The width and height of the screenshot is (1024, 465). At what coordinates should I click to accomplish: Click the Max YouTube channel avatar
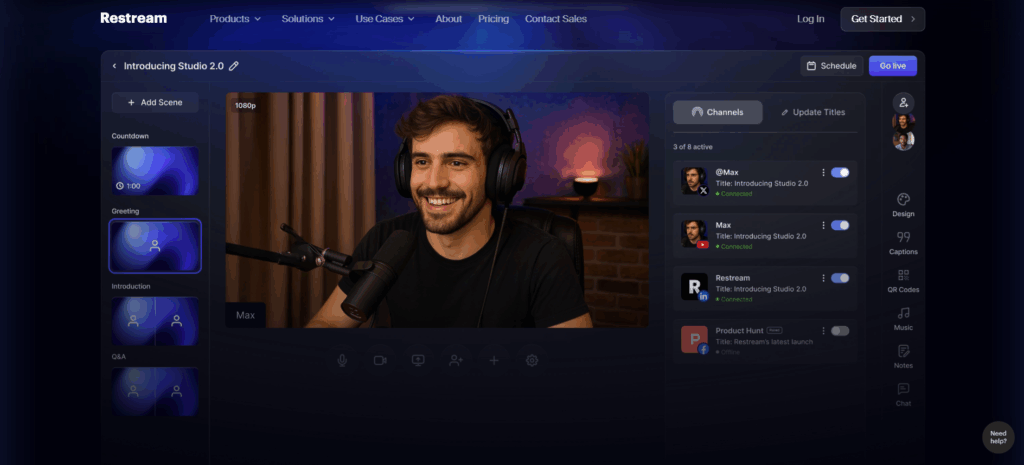pos(694,234)
